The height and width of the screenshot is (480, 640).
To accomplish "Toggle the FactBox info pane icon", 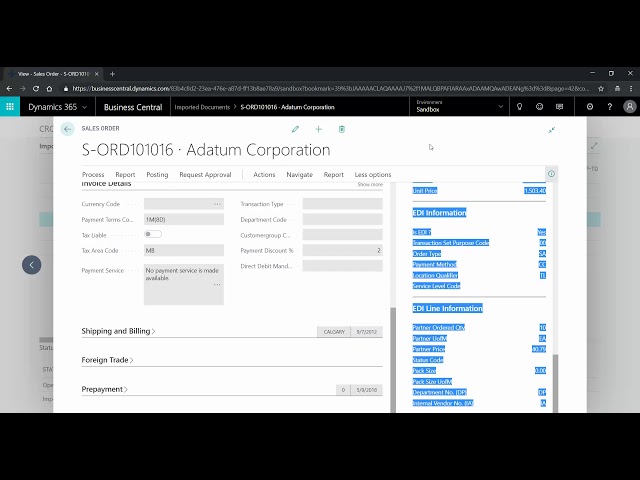I will tap(551, 174).
